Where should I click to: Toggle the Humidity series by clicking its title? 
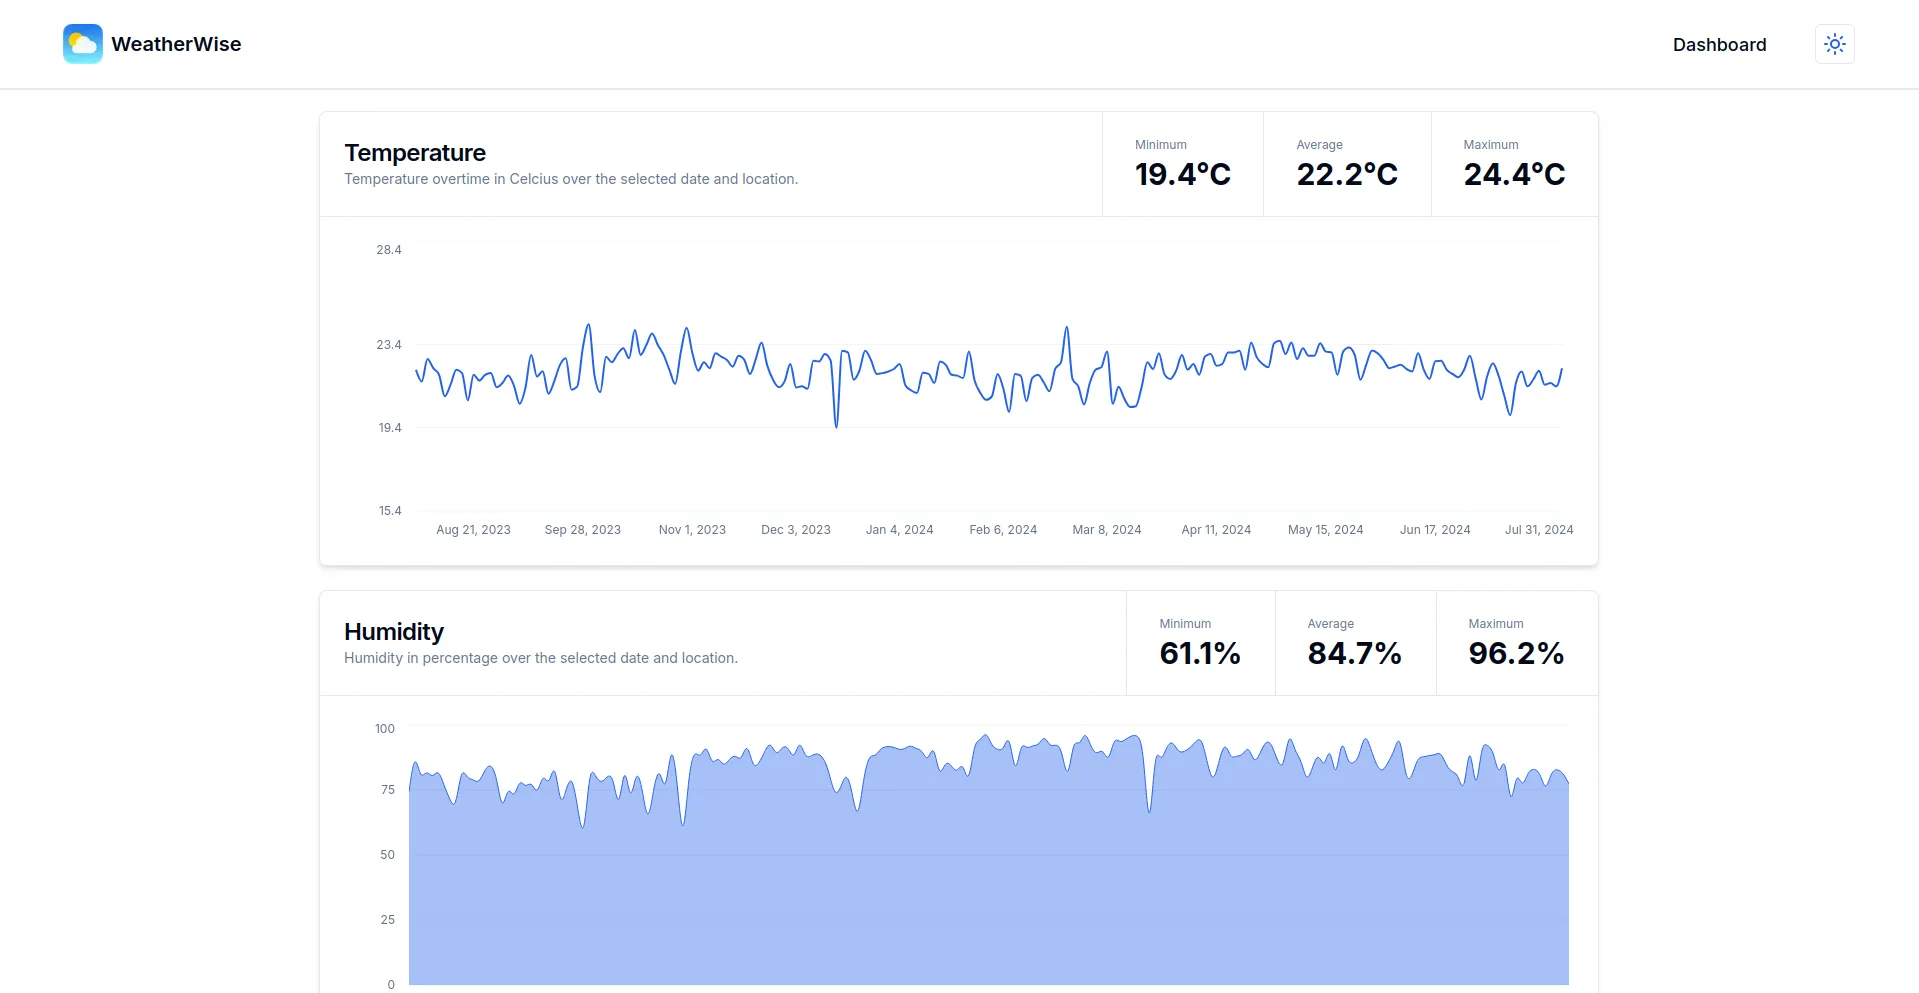pyautogui.click(x=393, y=631)
